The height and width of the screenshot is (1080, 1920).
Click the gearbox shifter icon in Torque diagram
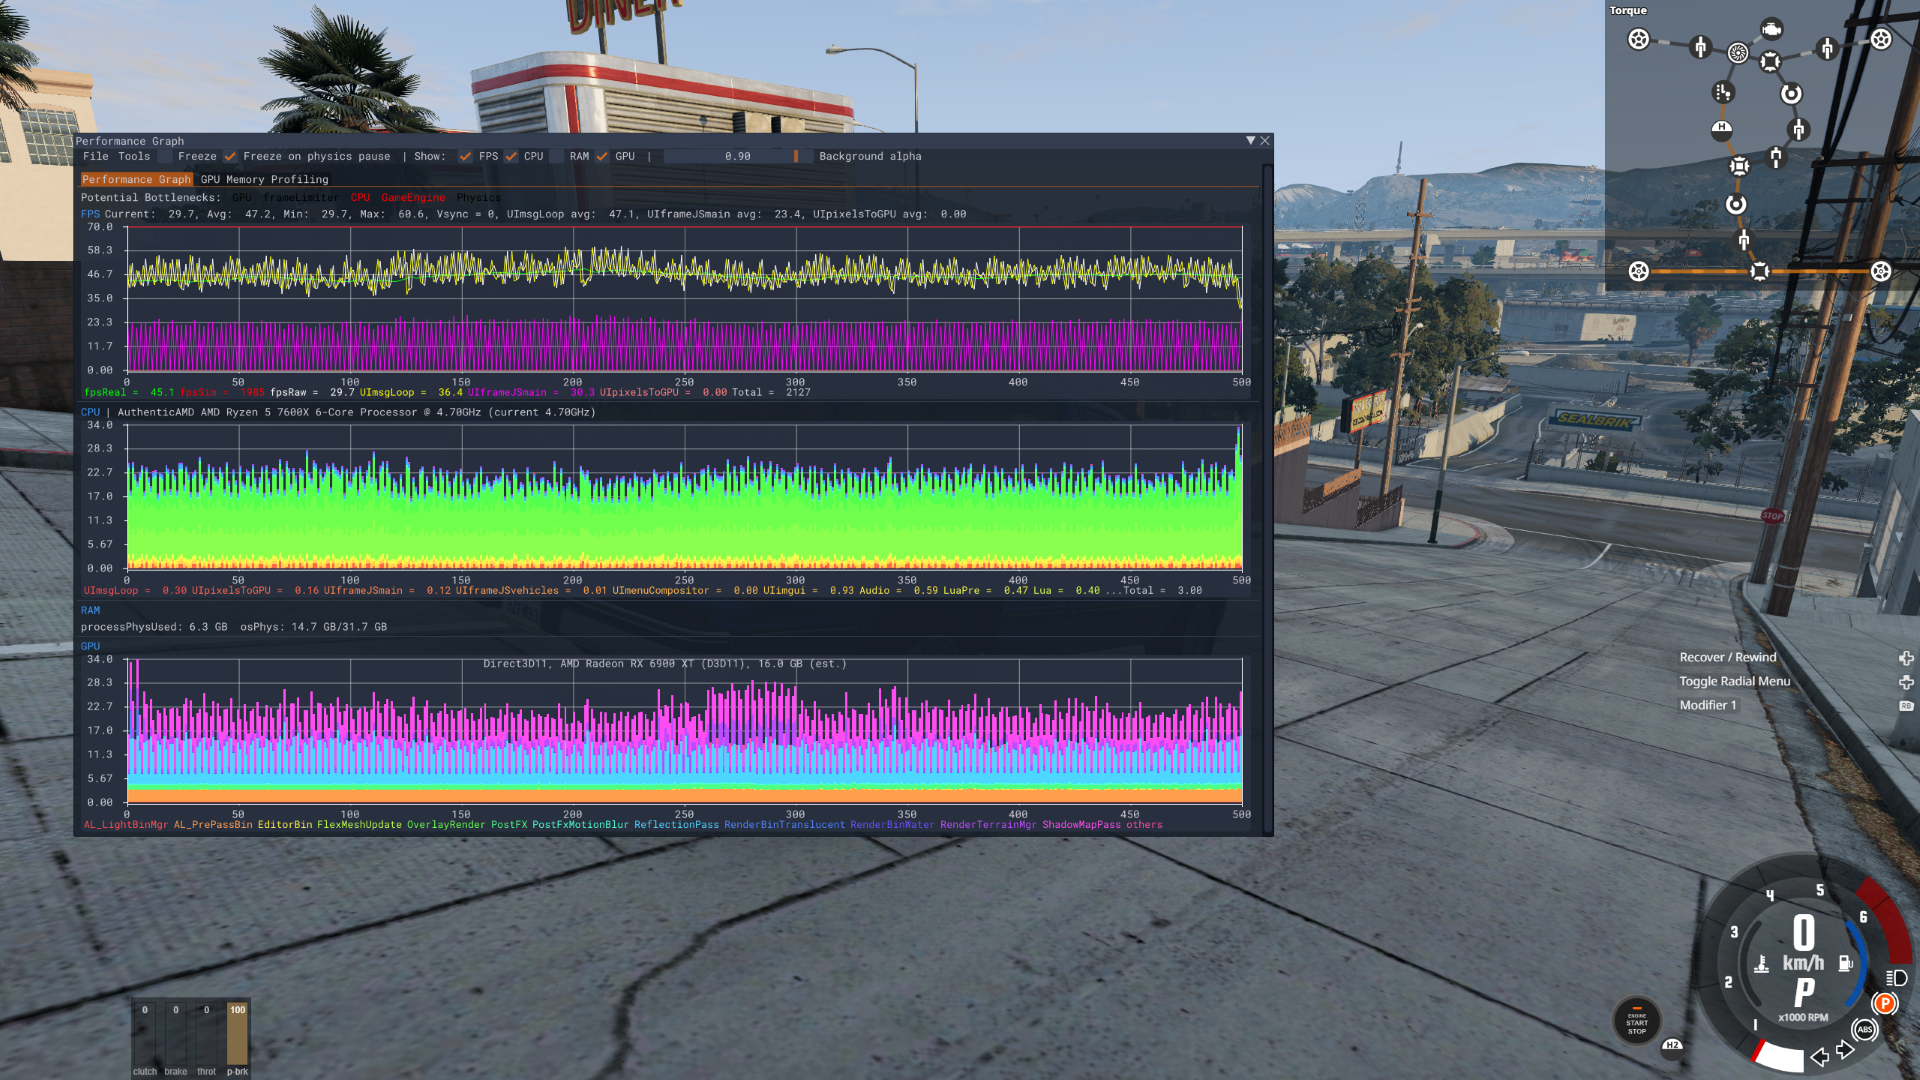click(1722, 92)
